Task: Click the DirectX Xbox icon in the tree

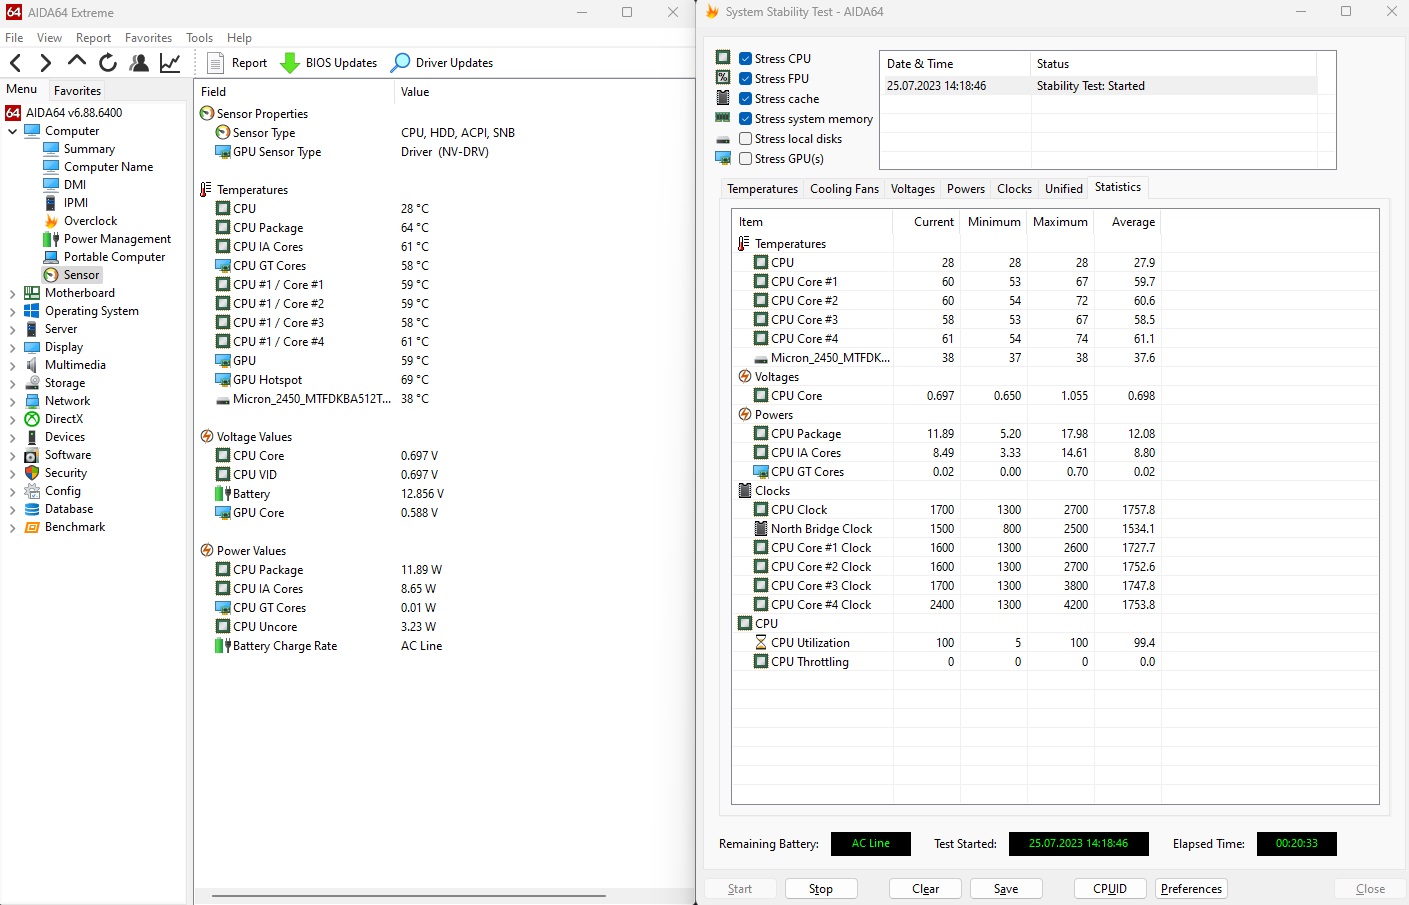Action: coord(32,419)
